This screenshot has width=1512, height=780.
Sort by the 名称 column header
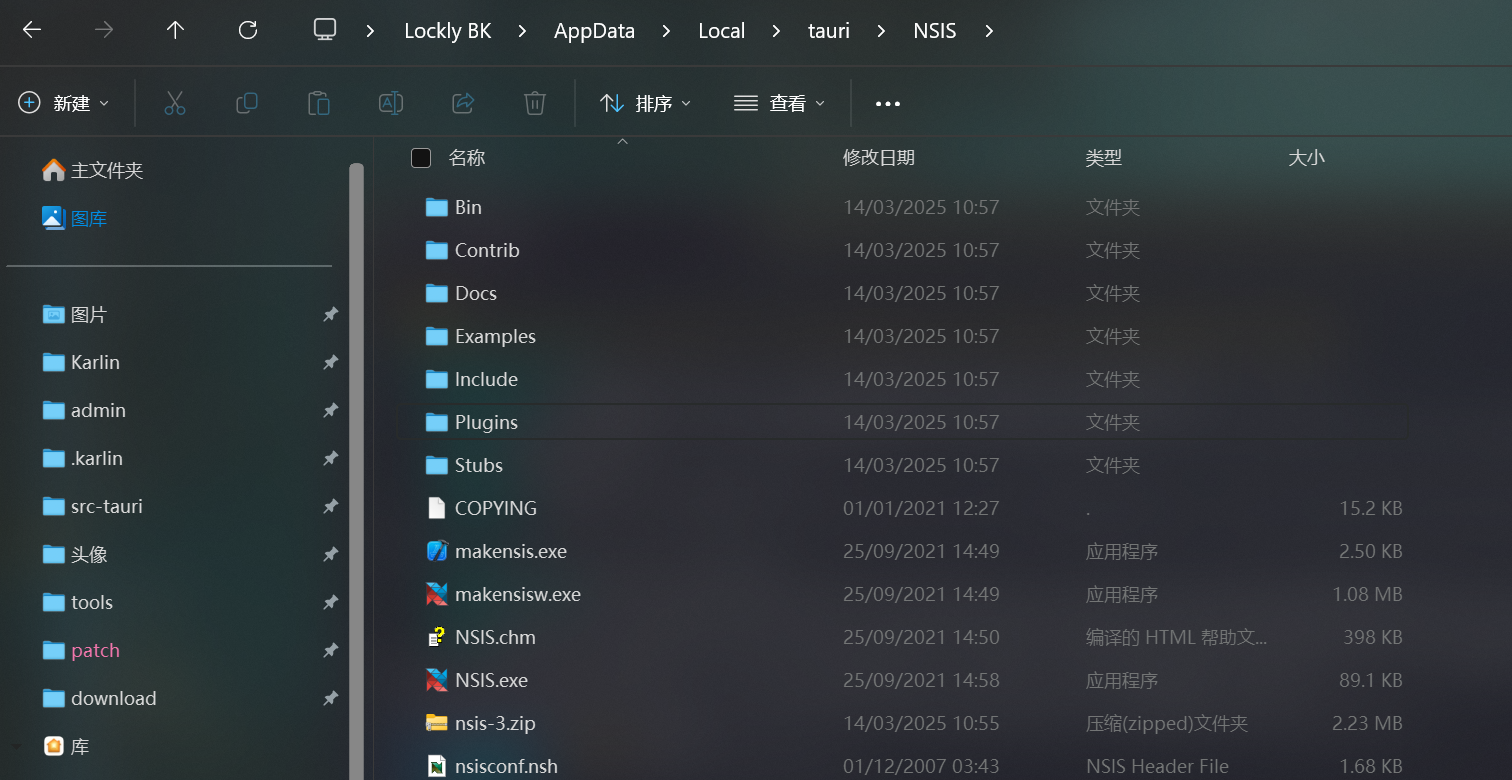pyautogui.click(x=467, y=158)
